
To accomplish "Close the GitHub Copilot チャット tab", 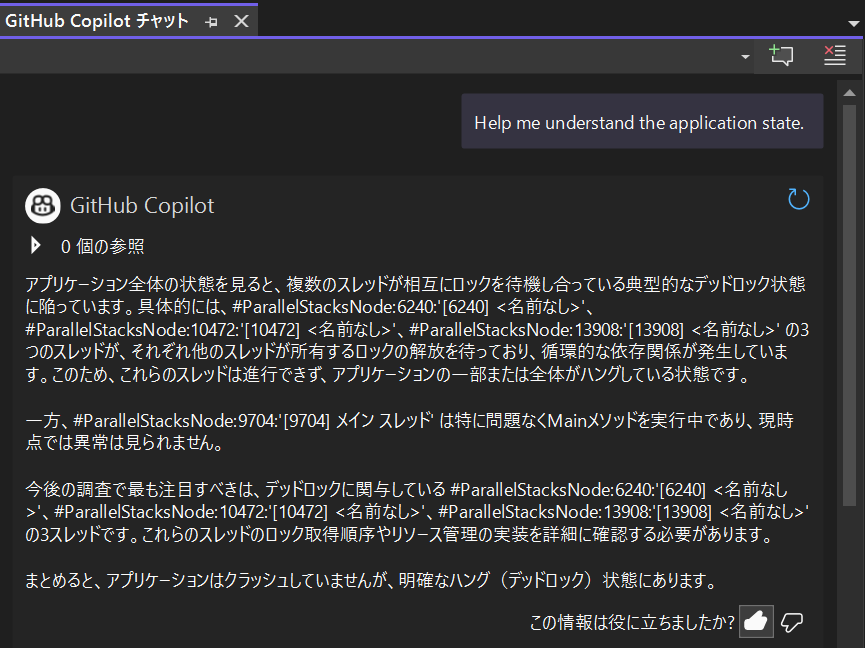I will tap(241, 21).
